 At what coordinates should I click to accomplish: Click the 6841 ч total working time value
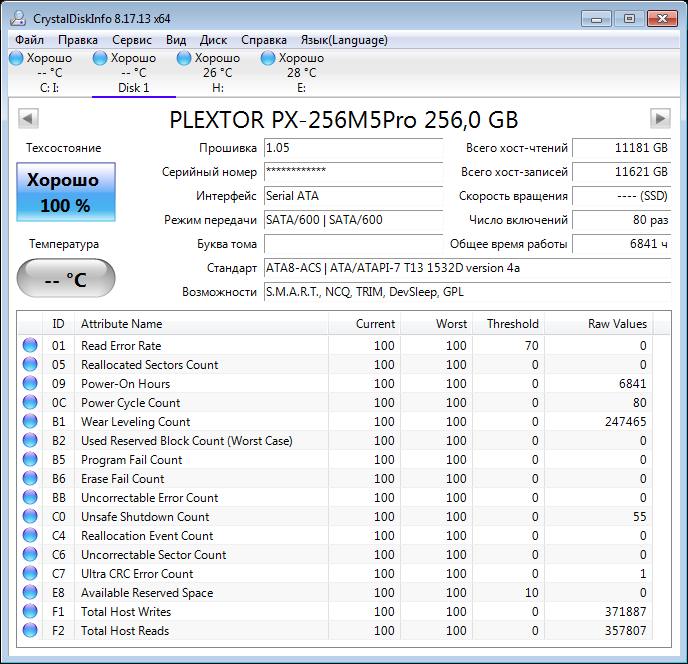622,244
